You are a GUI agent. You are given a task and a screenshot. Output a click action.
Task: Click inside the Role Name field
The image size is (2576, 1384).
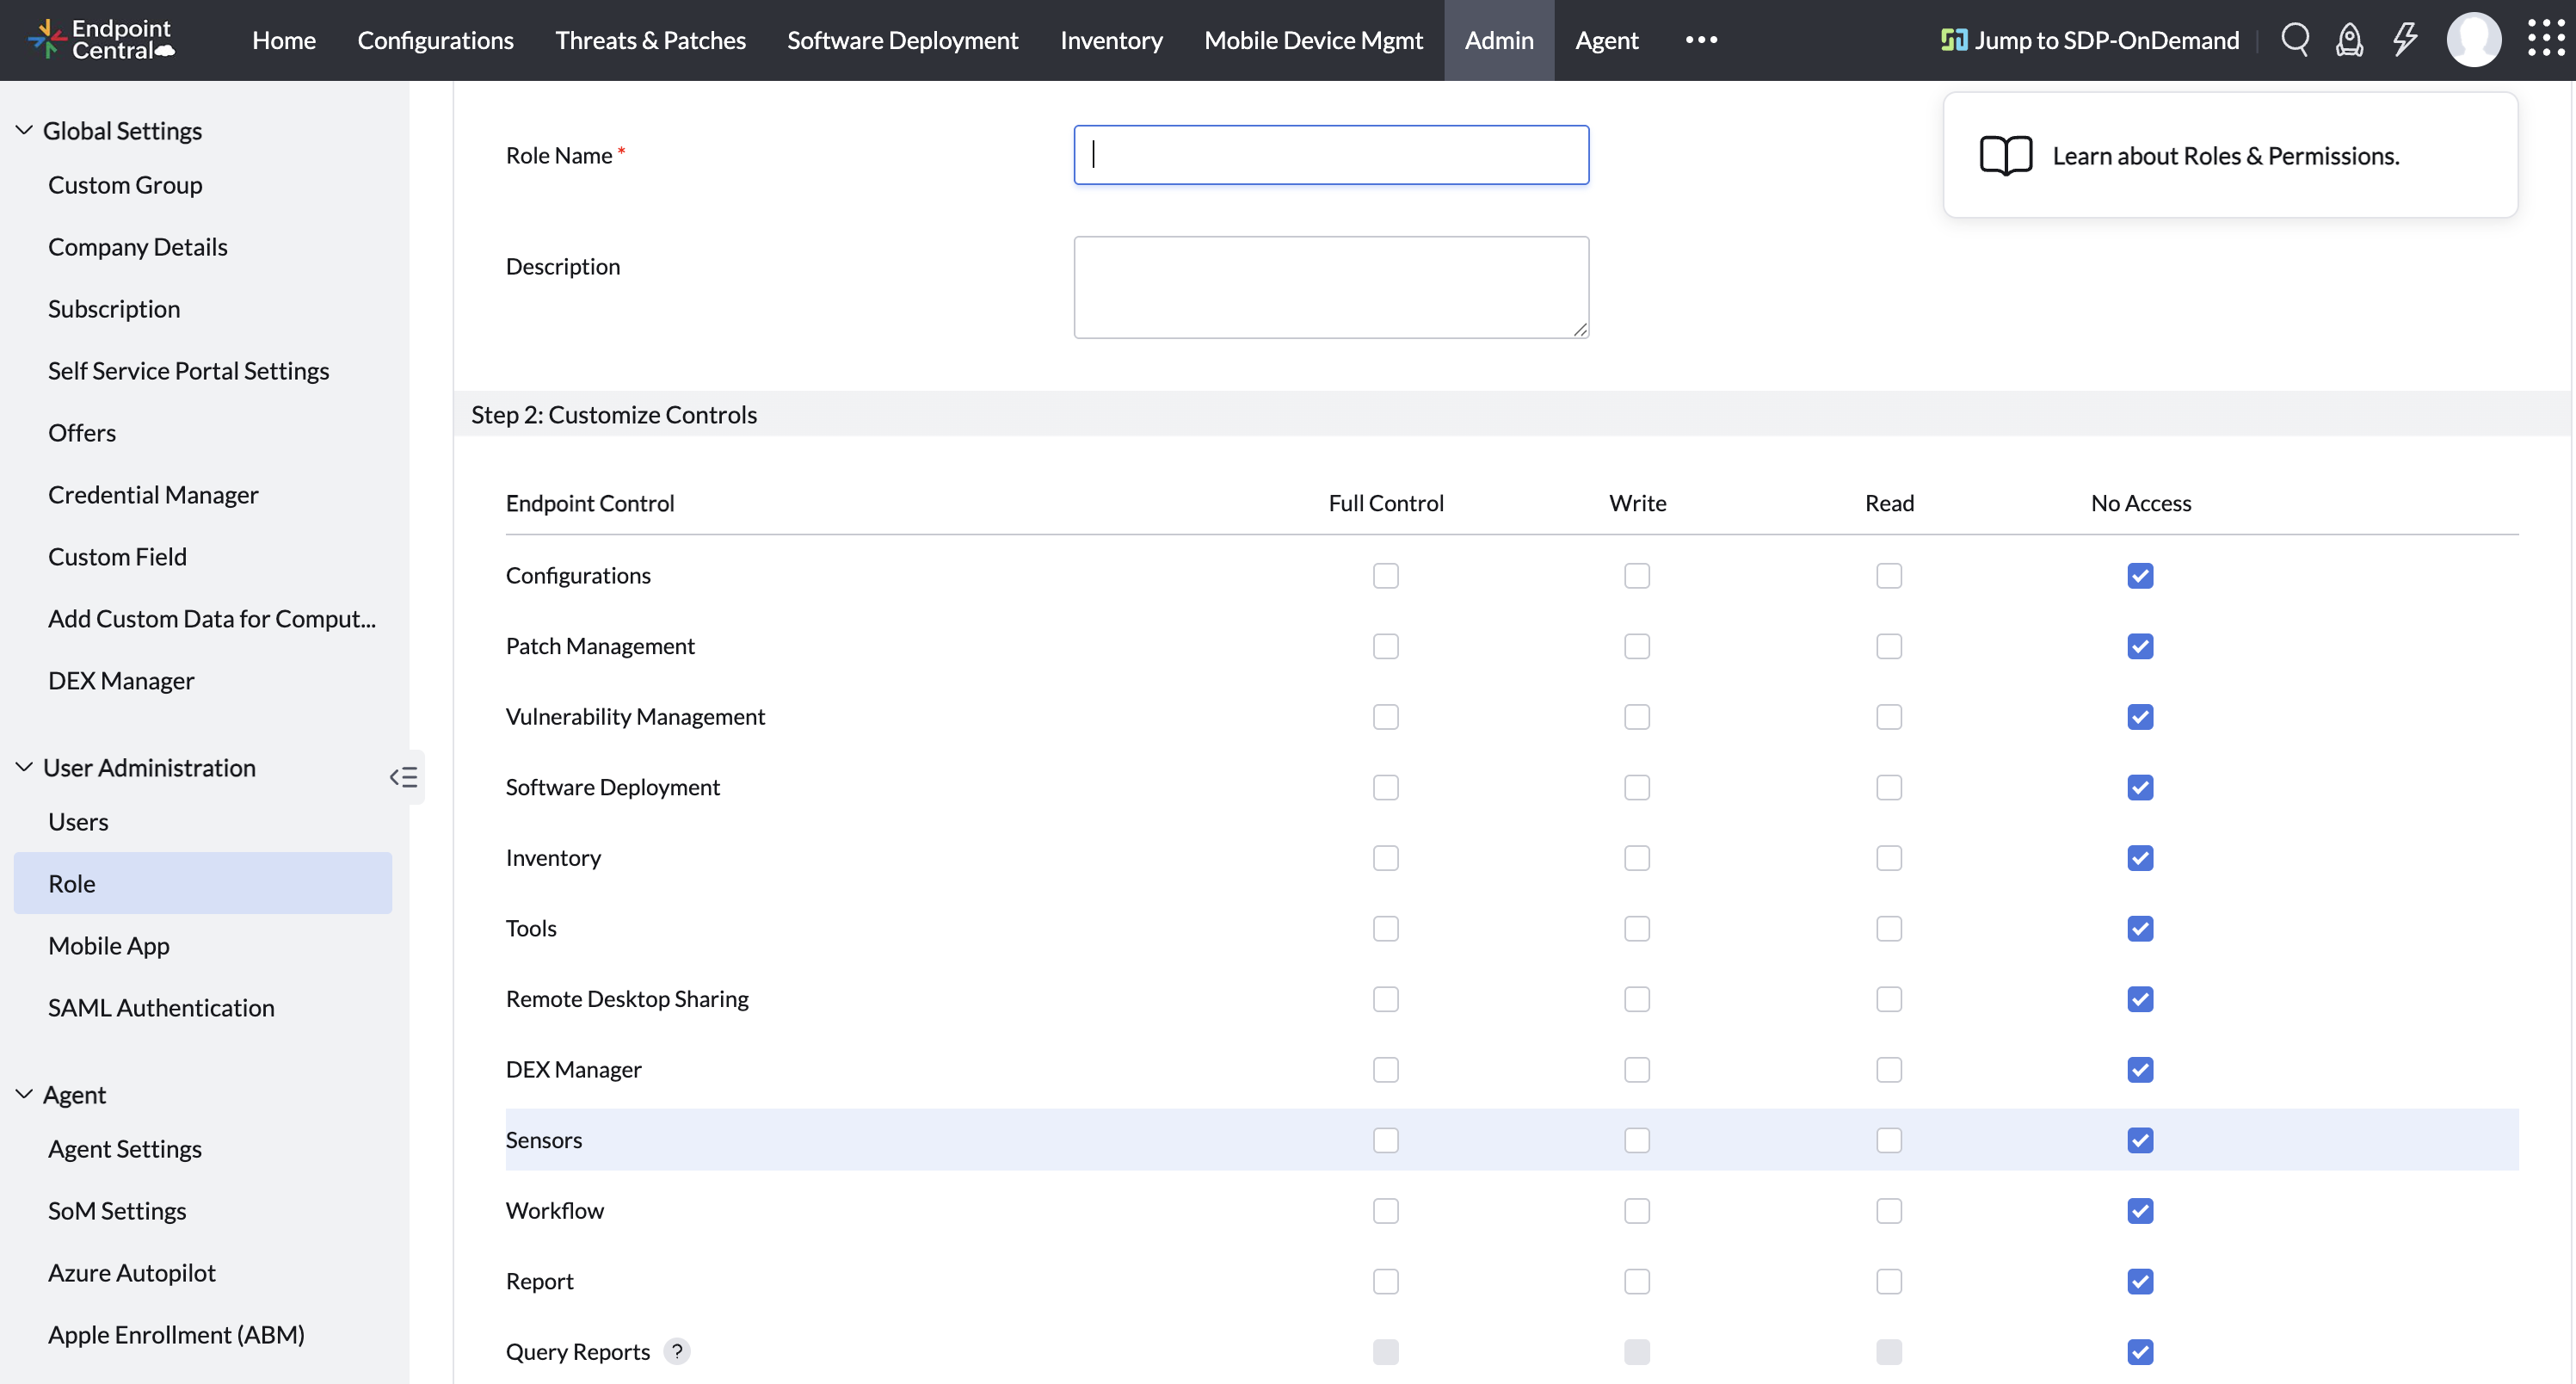(1330, 154)
